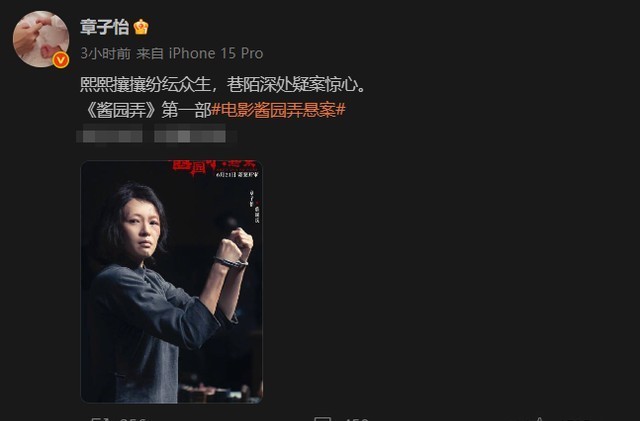
Task: Click the 来自 source prefix text
Action: click(150, 53)
